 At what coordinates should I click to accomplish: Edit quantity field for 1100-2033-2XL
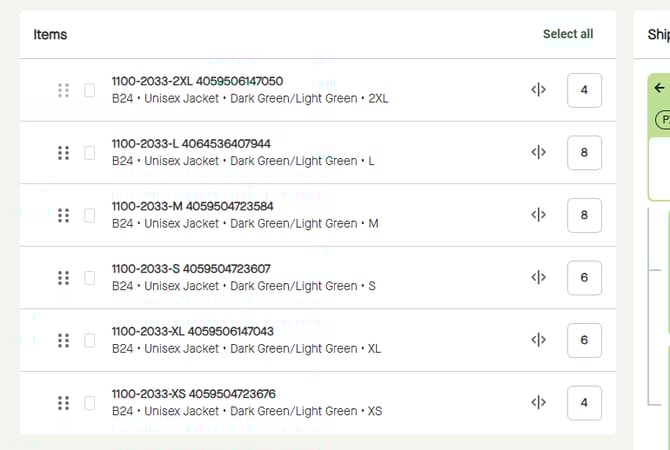click(x=584, y=90)
